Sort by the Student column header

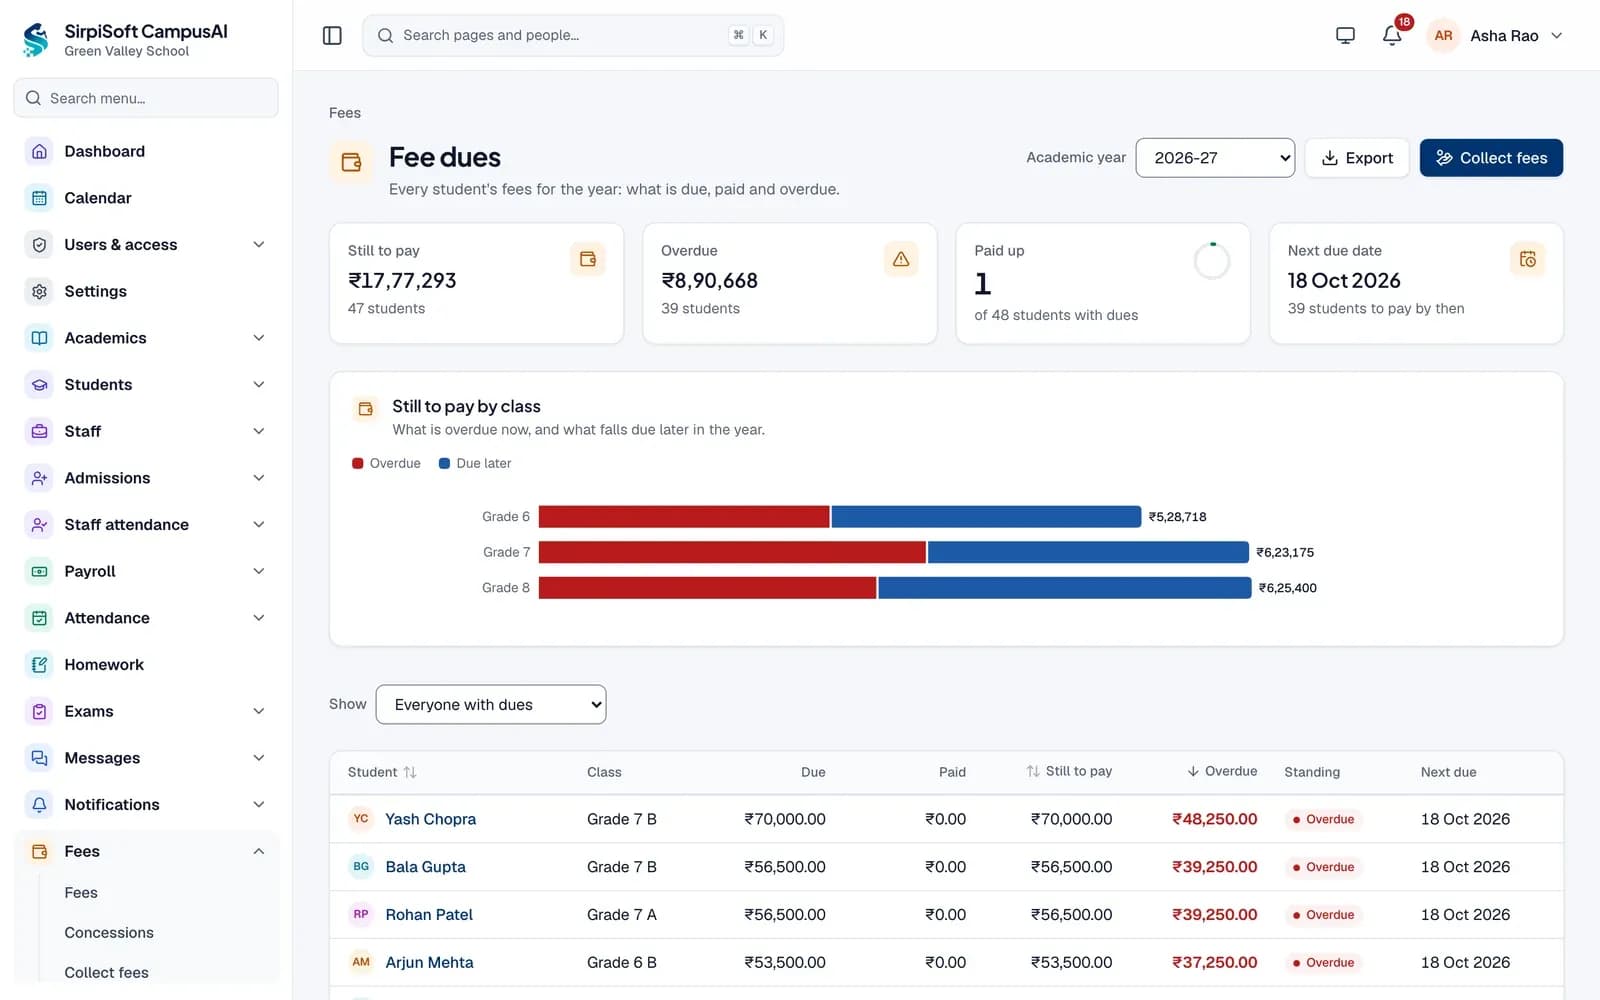[382, 772]
